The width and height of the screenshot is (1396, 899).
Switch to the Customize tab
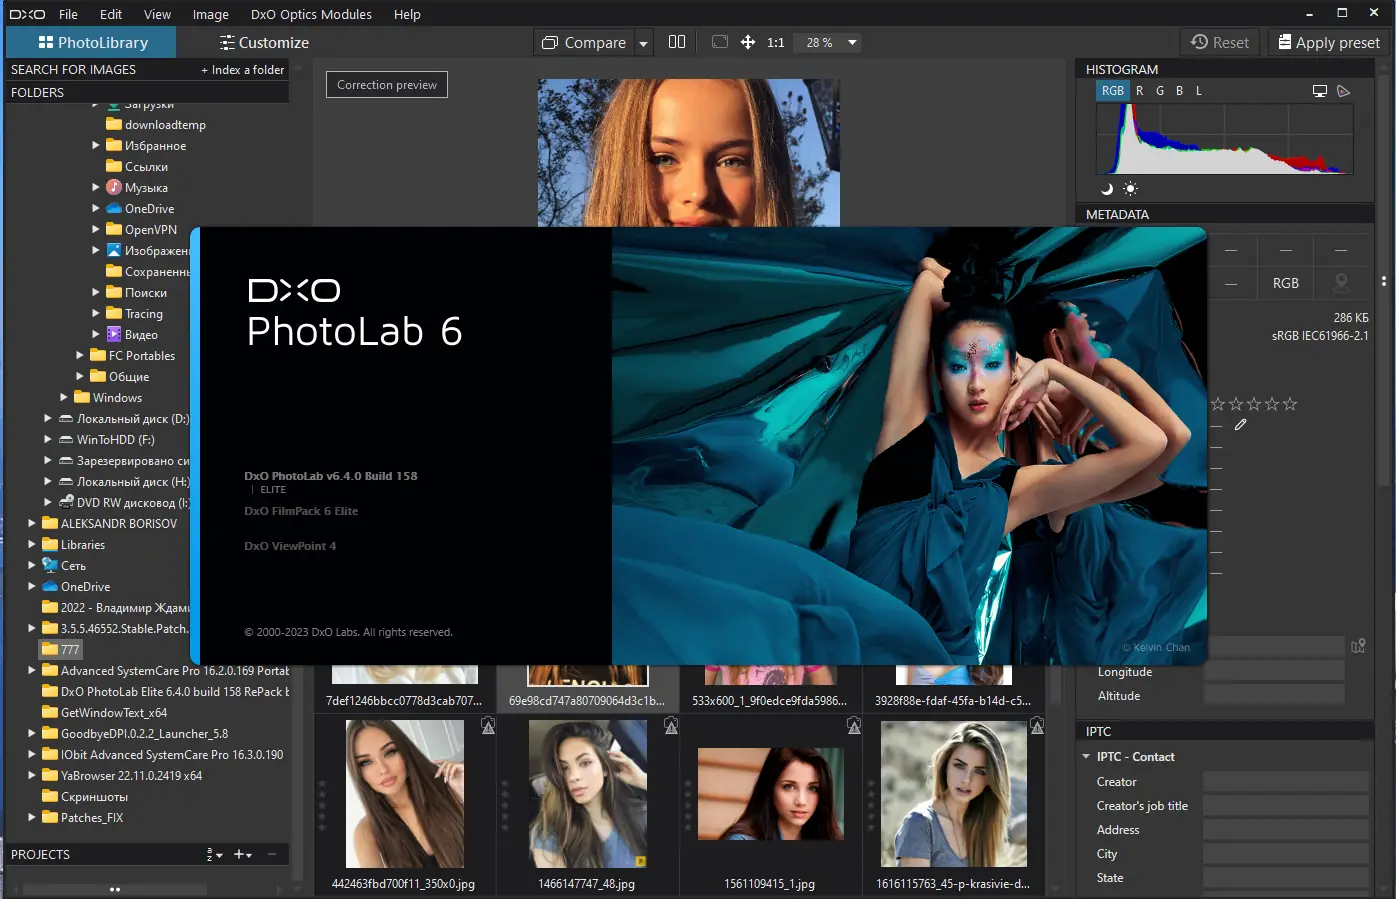(x=263, y=42)
